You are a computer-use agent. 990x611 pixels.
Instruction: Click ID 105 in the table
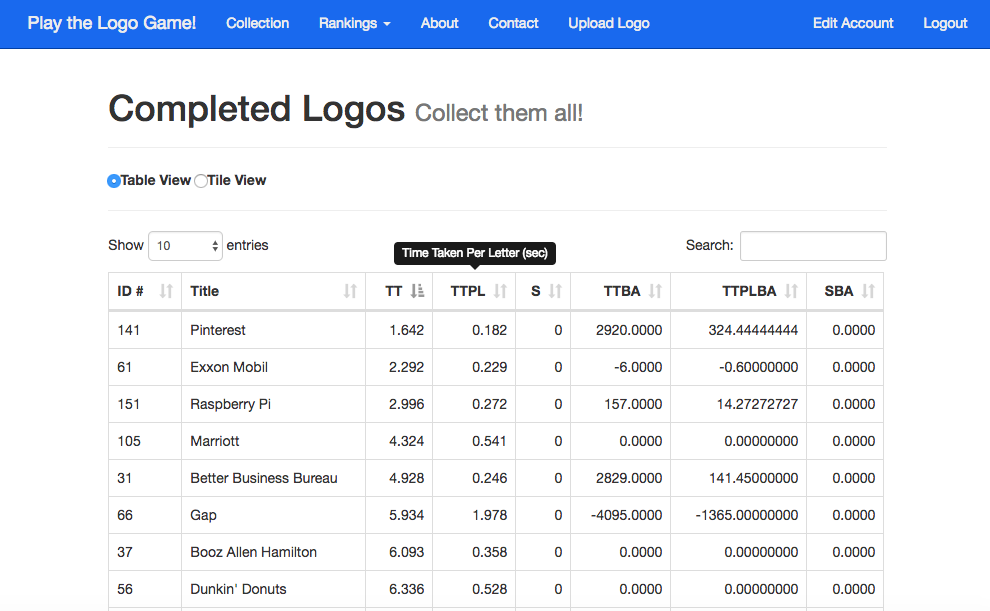point(129,441)
